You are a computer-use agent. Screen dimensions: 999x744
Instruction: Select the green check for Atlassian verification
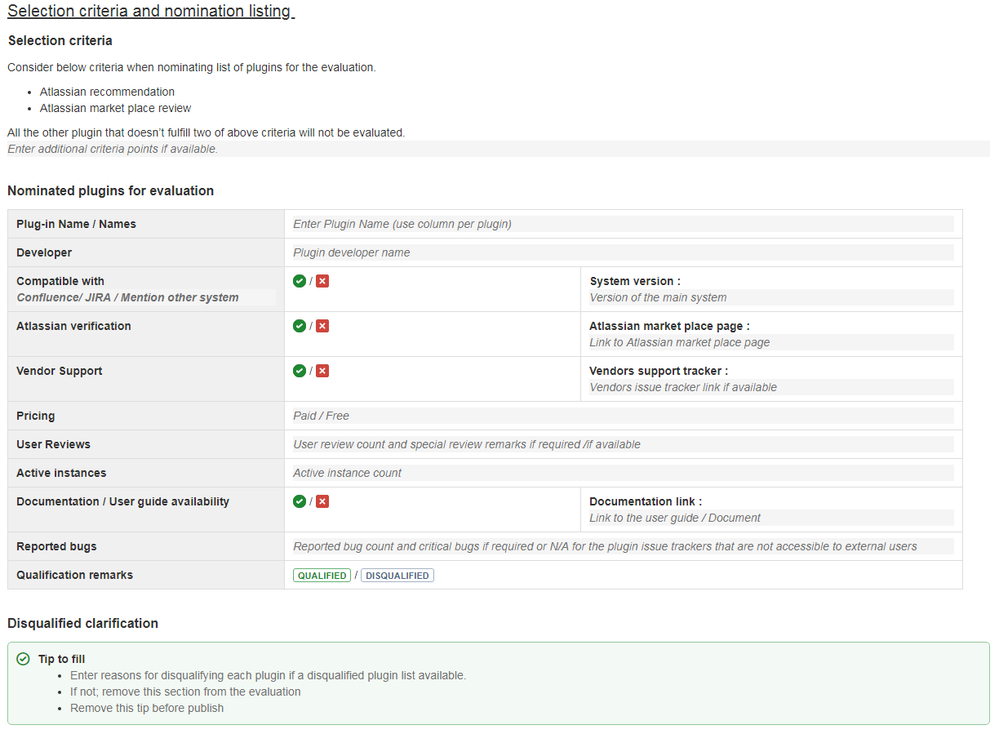(x=299, y=325)
